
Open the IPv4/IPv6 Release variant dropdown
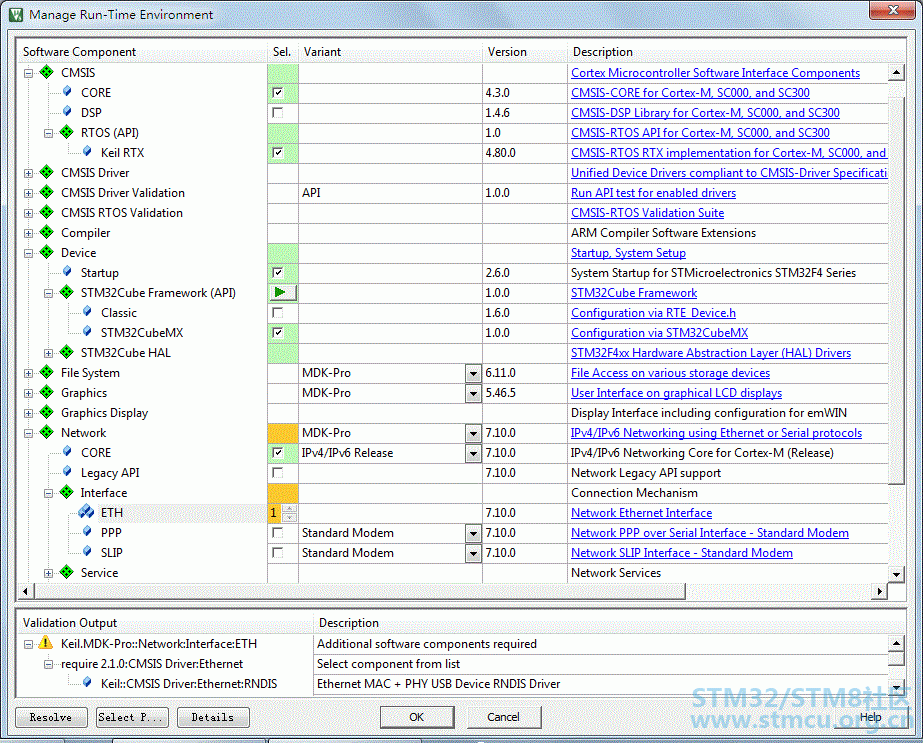(473, 453)
